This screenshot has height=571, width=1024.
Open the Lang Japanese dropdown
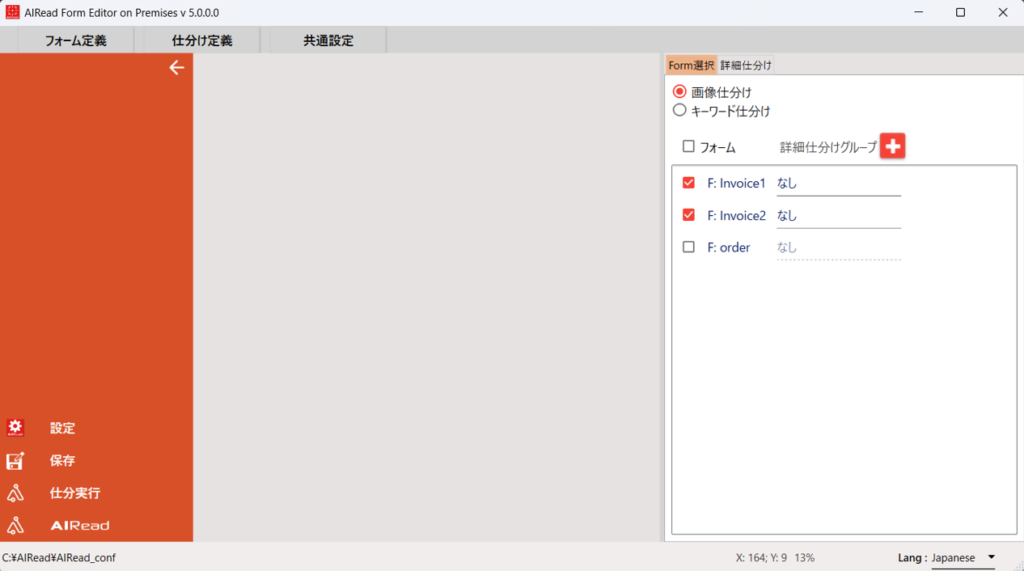[963, 558]
